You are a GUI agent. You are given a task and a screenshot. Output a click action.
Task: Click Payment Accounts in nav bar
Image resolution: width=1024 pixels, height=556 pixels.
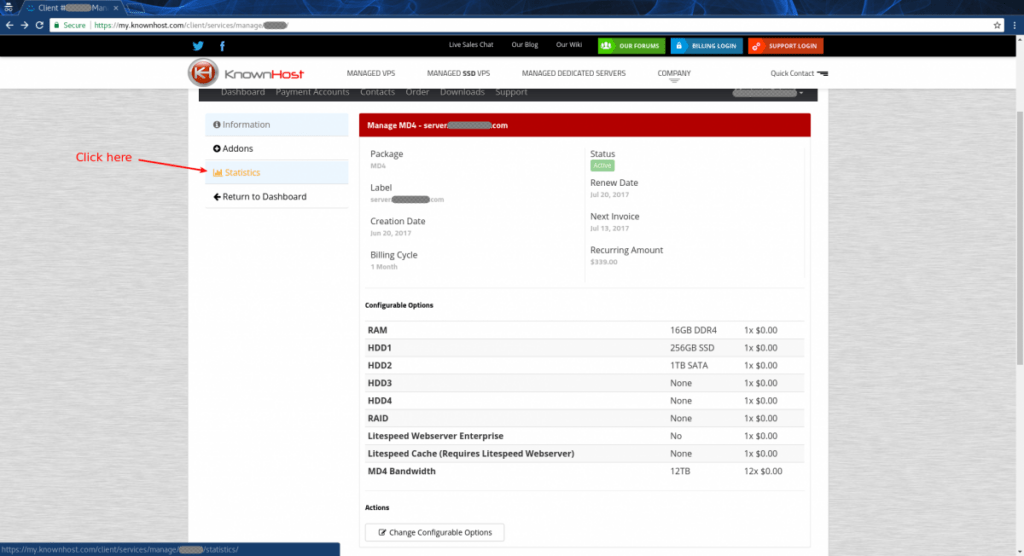click(312, 92)
